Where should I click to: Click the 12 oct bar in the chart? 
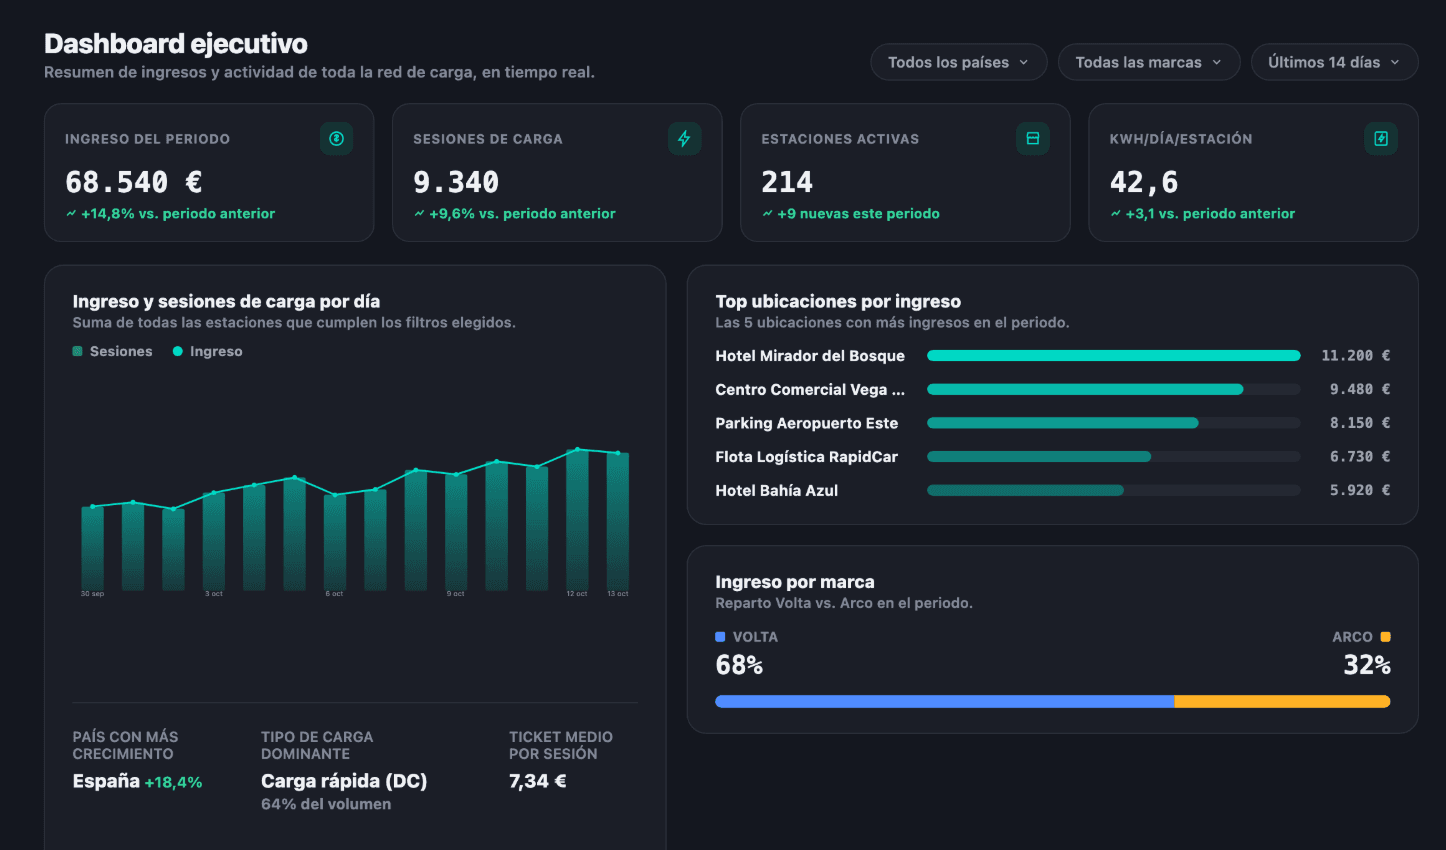(x=577, y=520)
